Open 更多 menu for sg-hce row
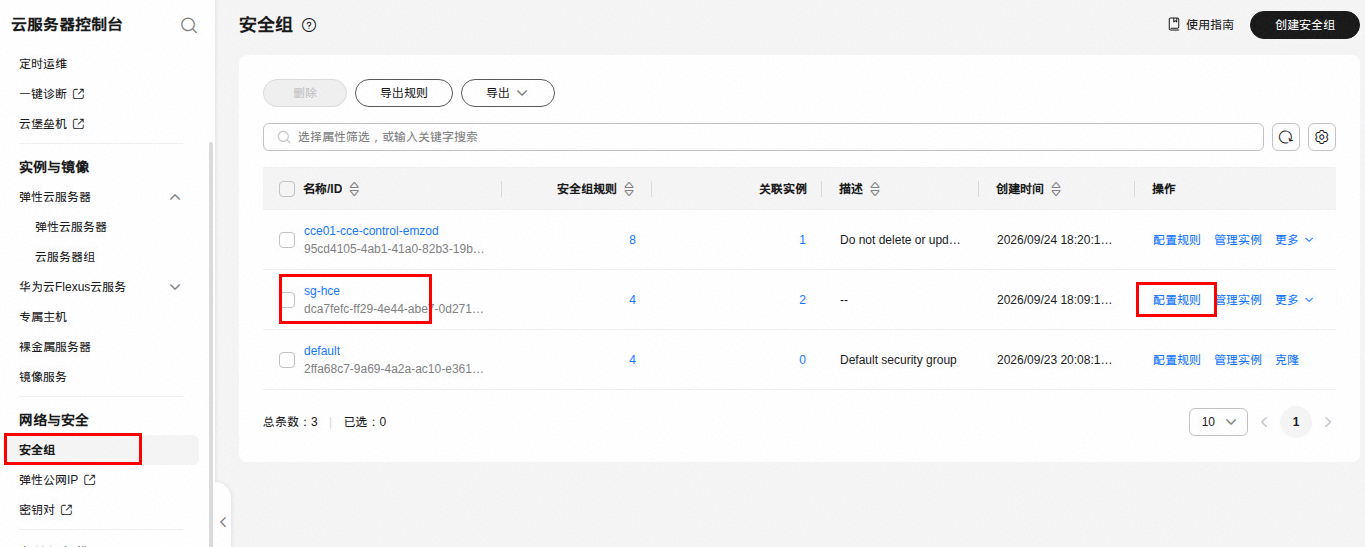 pos(1294,300)
